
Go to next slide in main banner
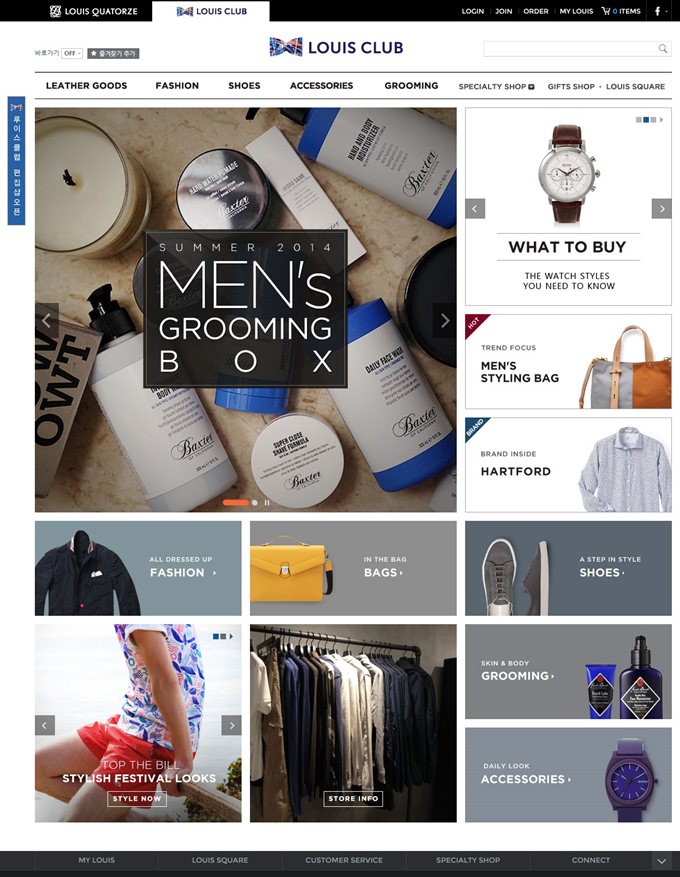[x=445, y=320]
